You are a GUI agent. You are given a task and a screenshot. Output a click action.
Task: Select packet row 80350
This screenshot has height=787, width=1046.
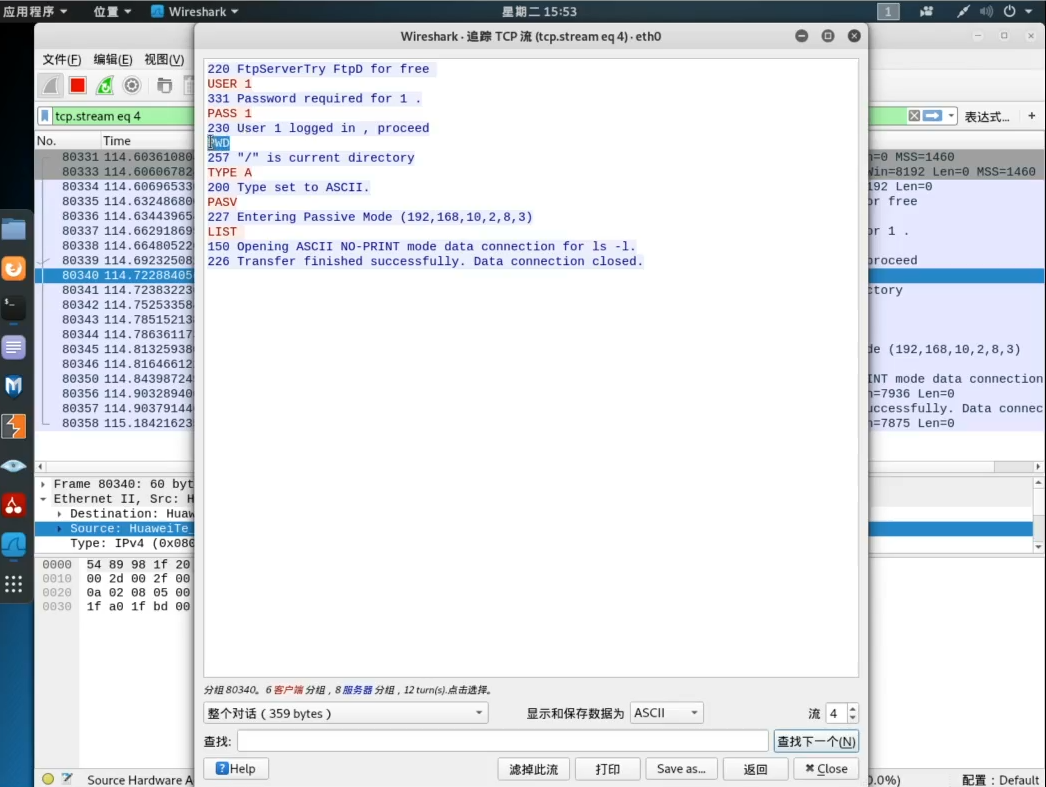(x=115, y=379)
